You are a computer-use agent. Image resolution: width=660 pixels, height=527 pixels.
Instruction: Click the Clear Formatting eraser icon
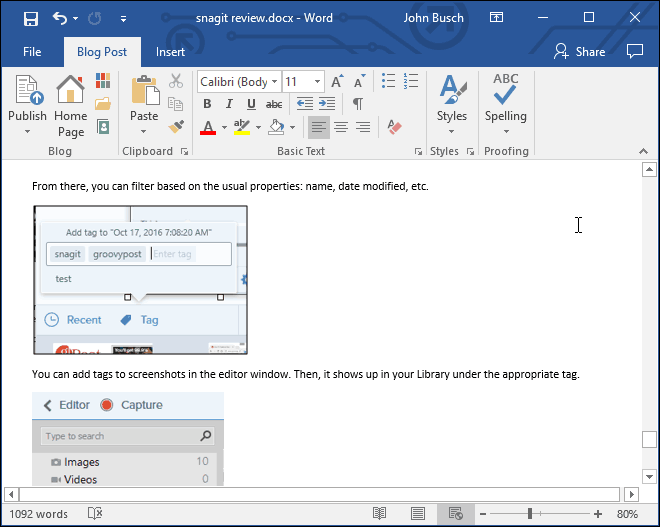(394, 127)
